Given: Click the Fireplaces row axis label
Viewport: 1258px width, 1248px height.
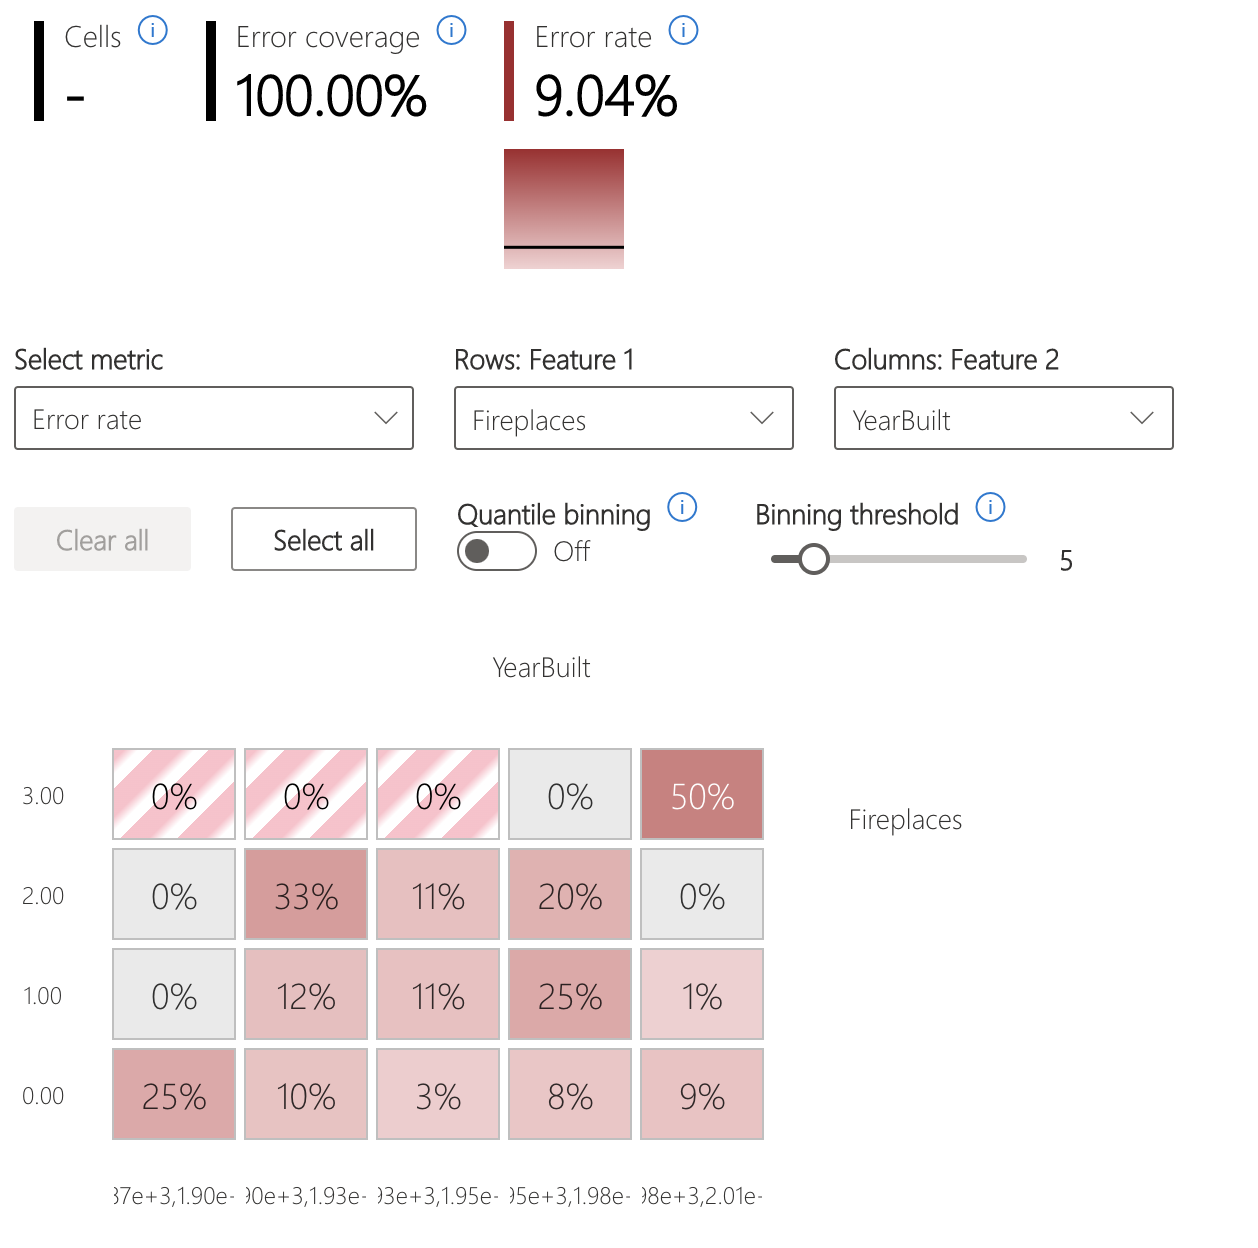Looking at the screenshot, I should click(904, 819).
